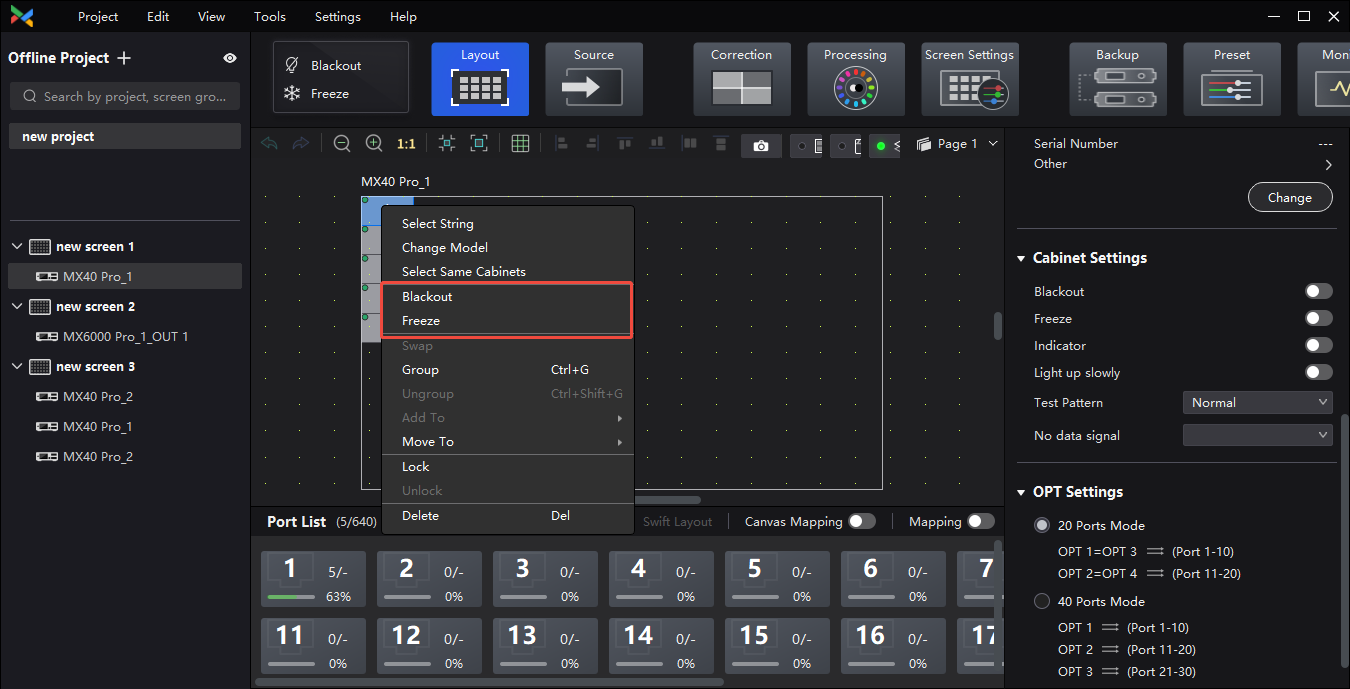Toggle the Canvas Mapping switch
1350x689 pixels.
point(862,521)
